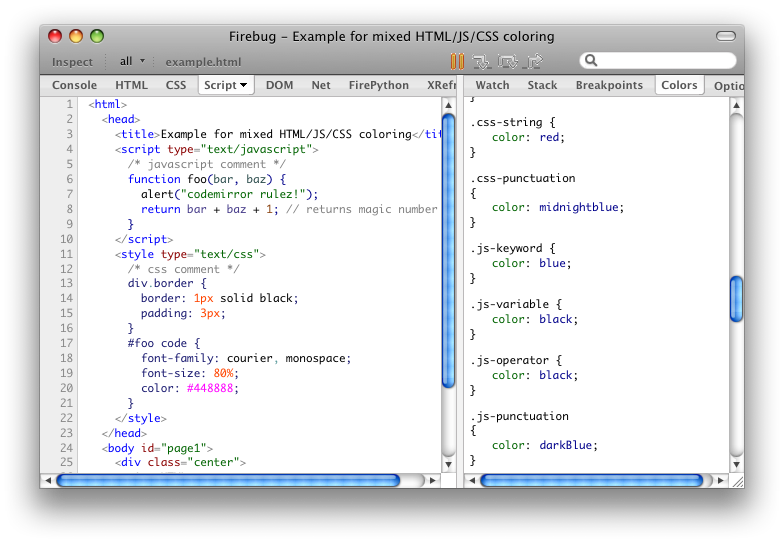This screenshot has height=543, width=784.
Task: Click the Step Out debugger icon
Action: point(533,62)
